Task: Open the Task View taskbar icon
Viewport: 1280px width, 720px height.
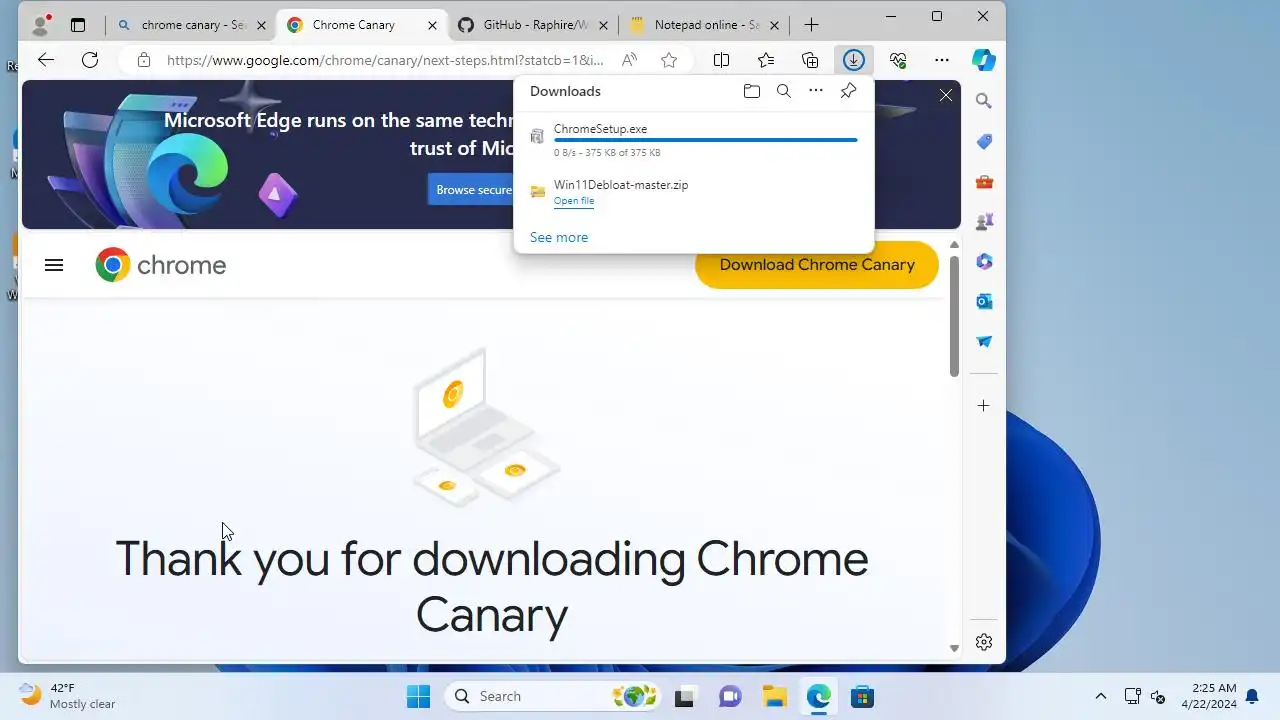Action: (684, 696)
